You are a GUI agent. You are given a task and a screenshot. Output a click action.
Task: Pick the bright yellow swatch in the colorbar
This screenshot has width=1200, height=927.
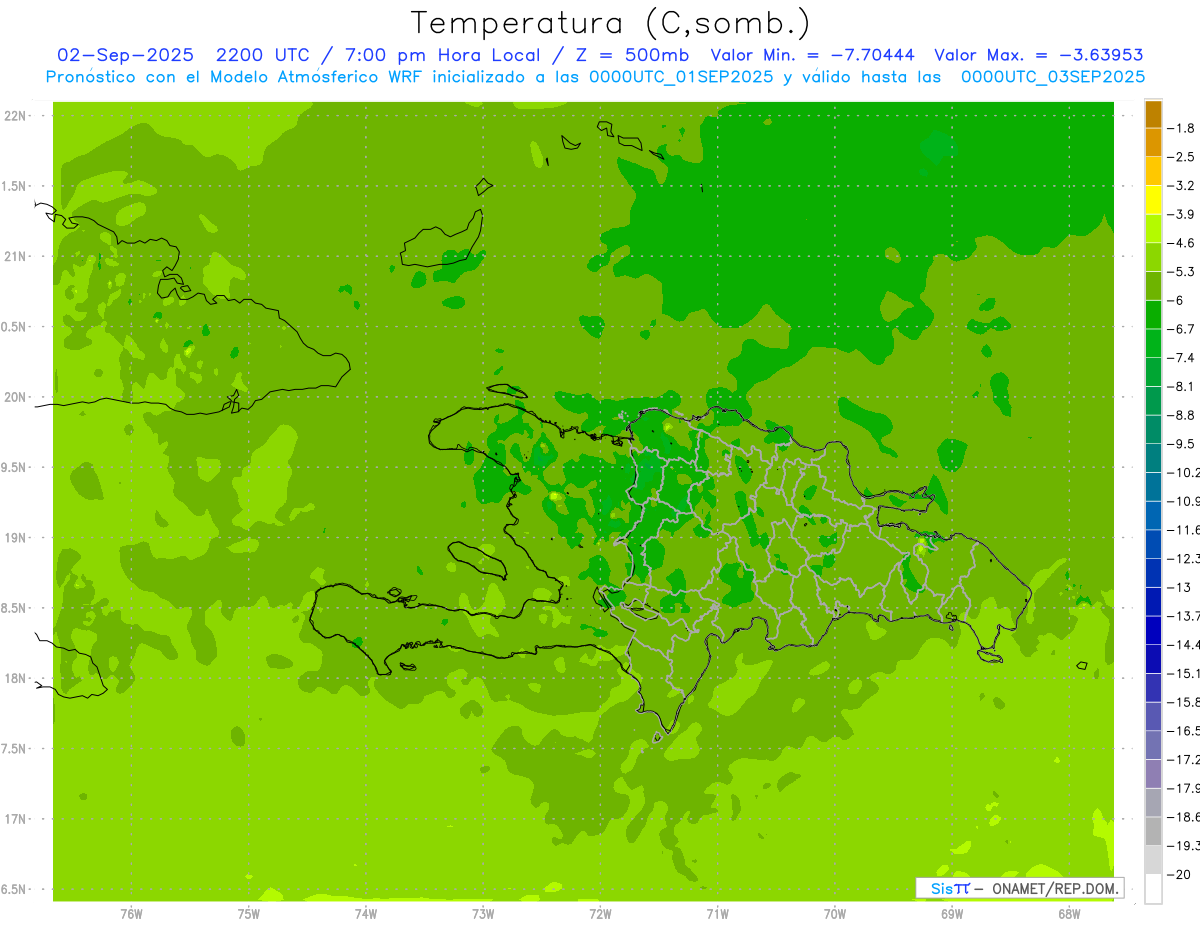pyautogui.click(x=1153, y=200)
